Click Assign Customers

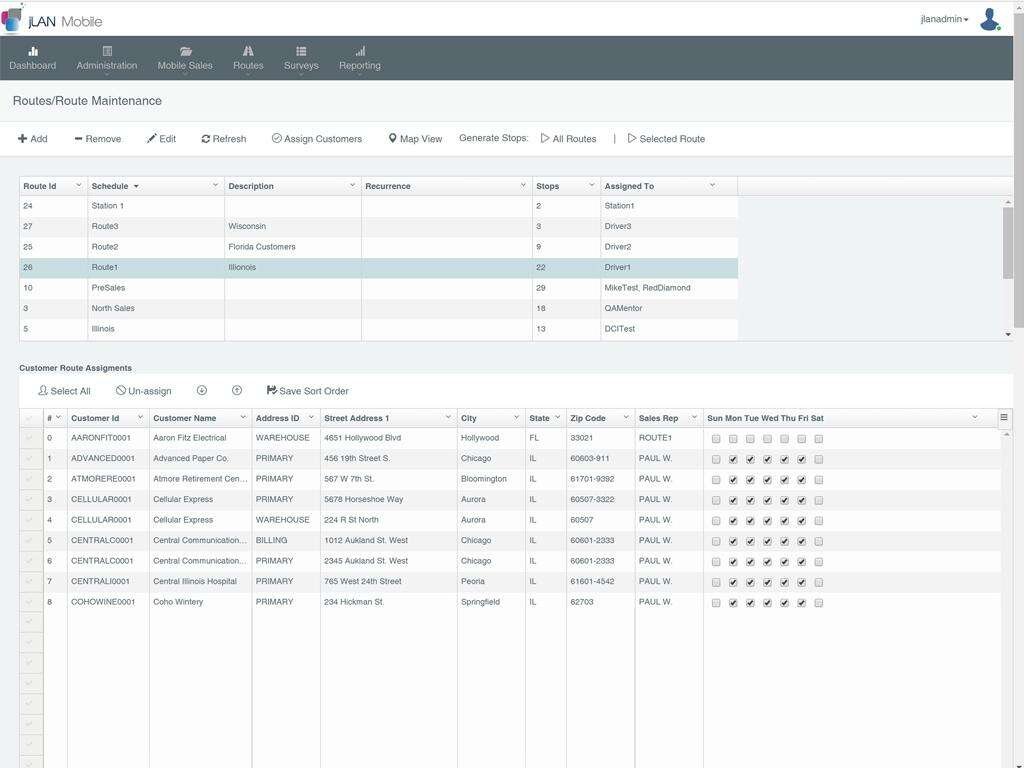click(x=317, y=138)
